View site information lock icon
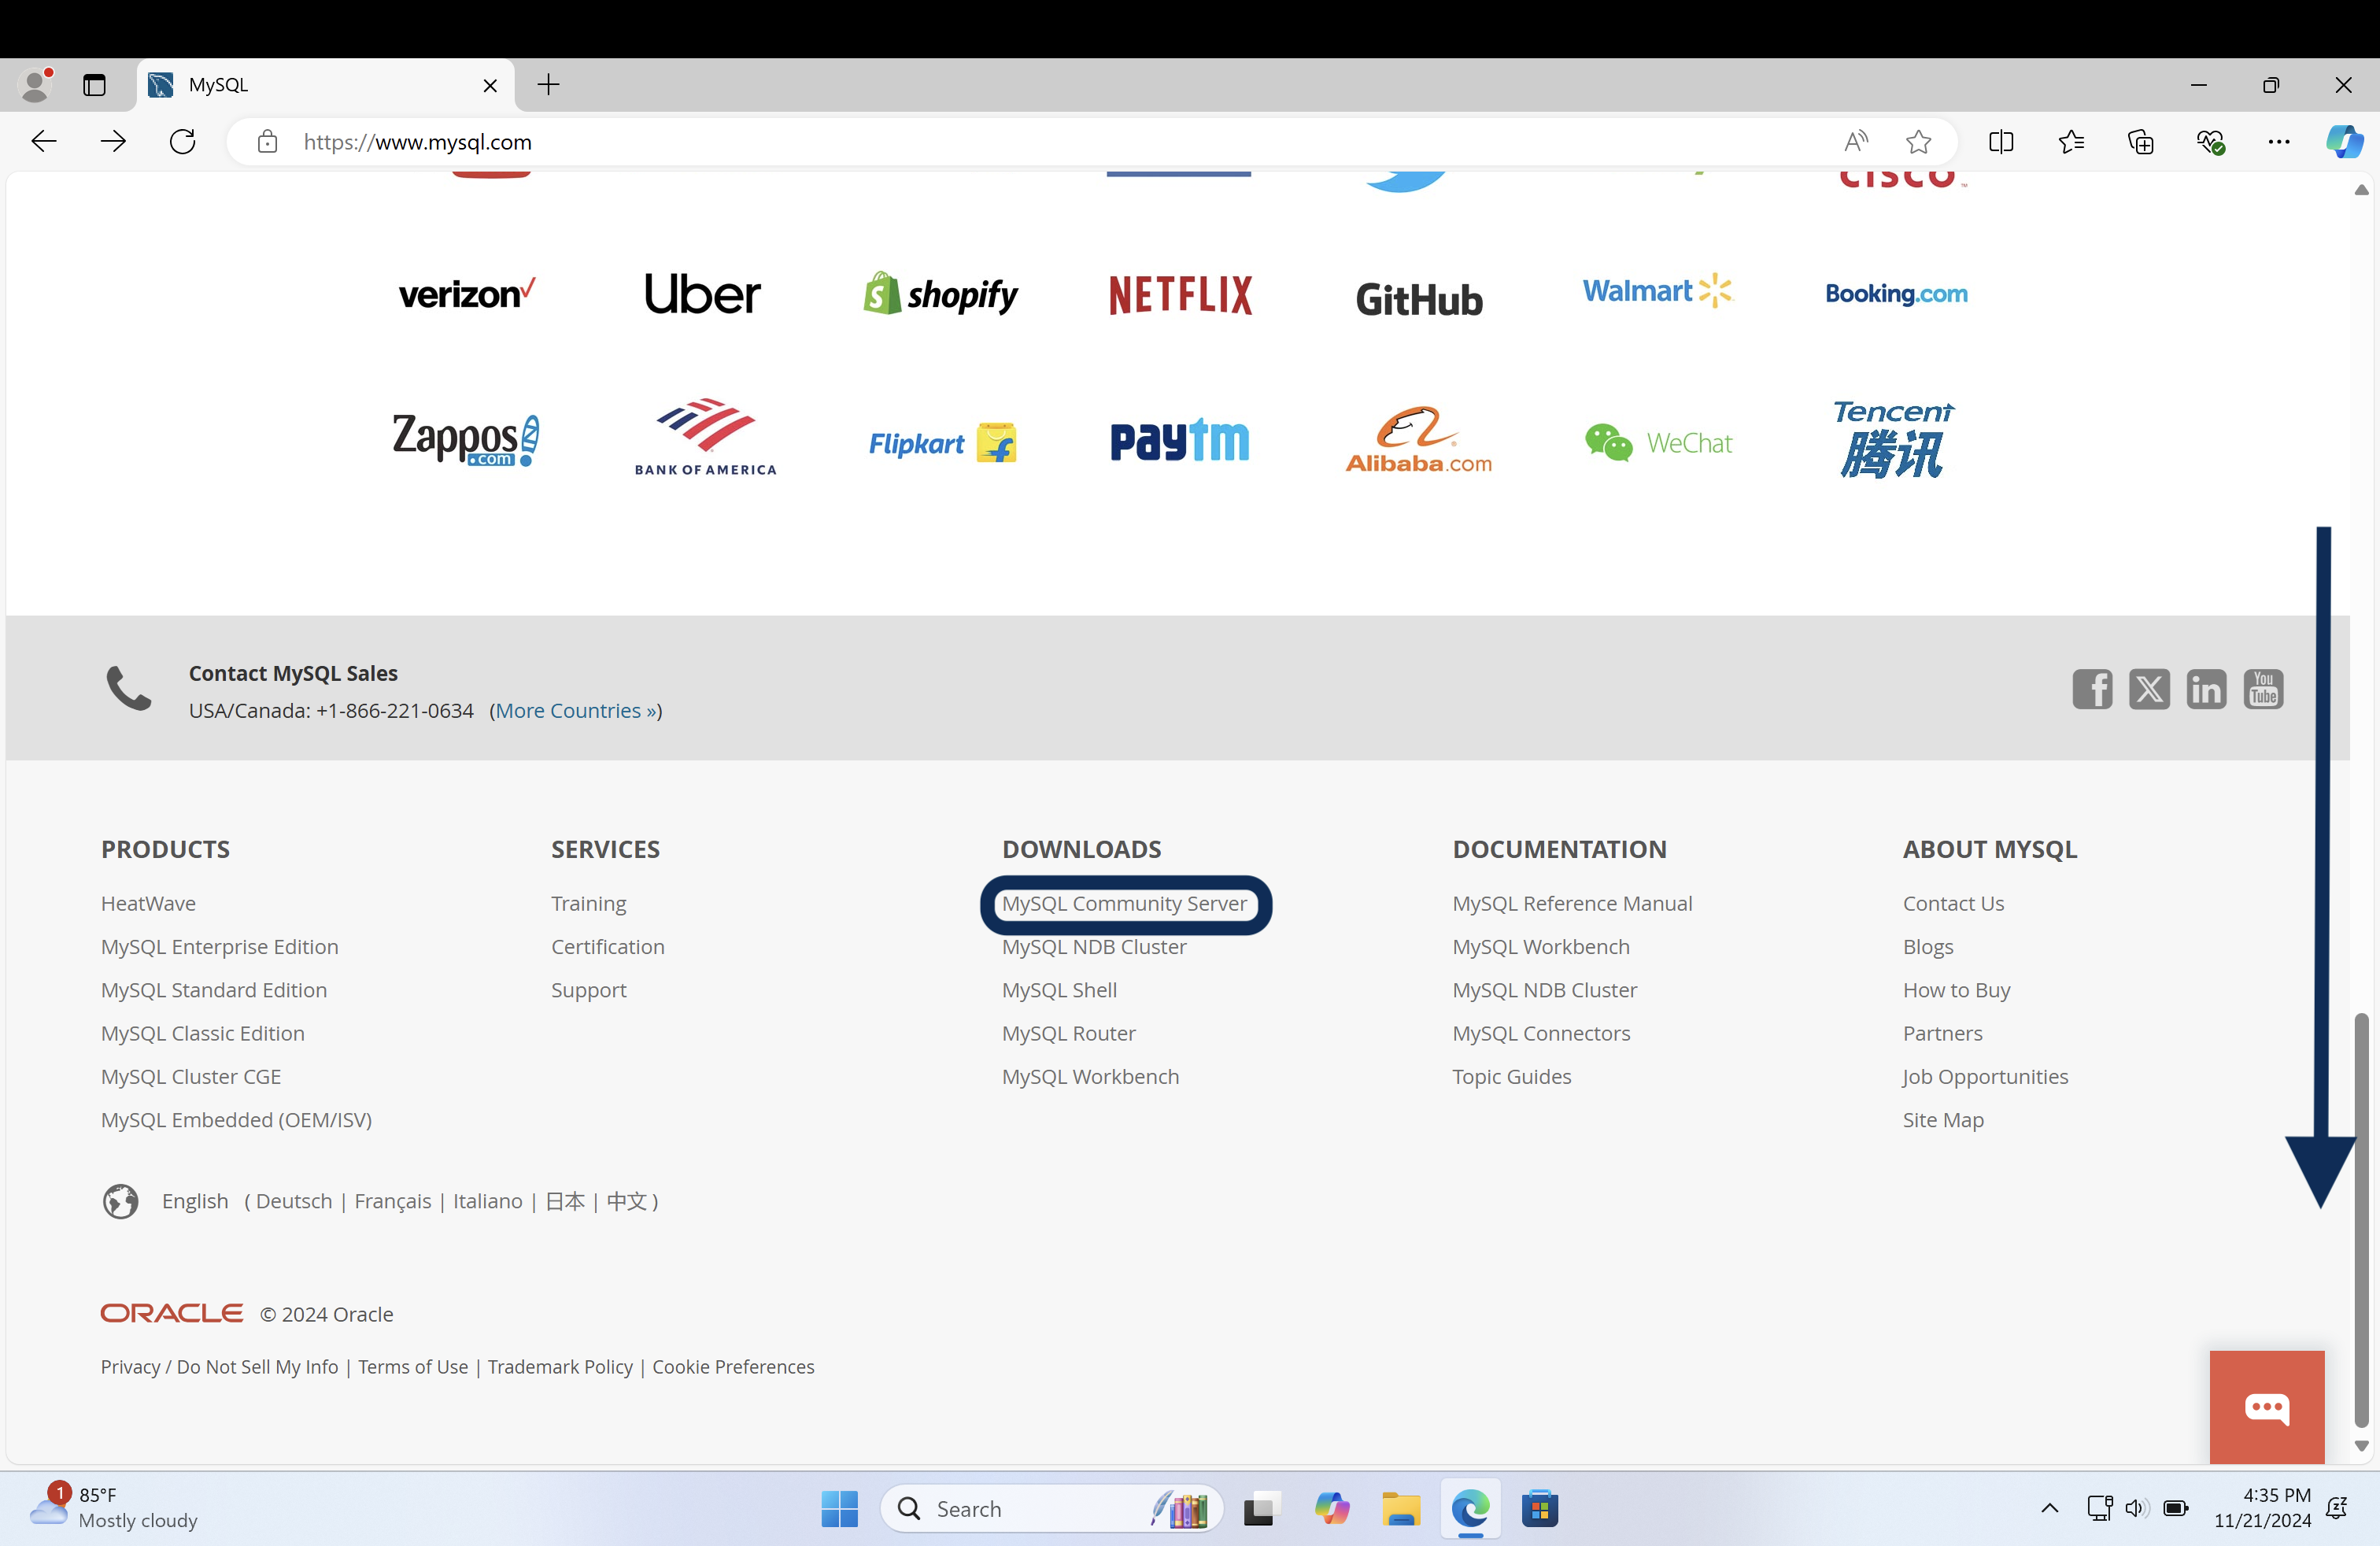The width and height of the screenshot is (2380, 1546). tap(267, 142)
